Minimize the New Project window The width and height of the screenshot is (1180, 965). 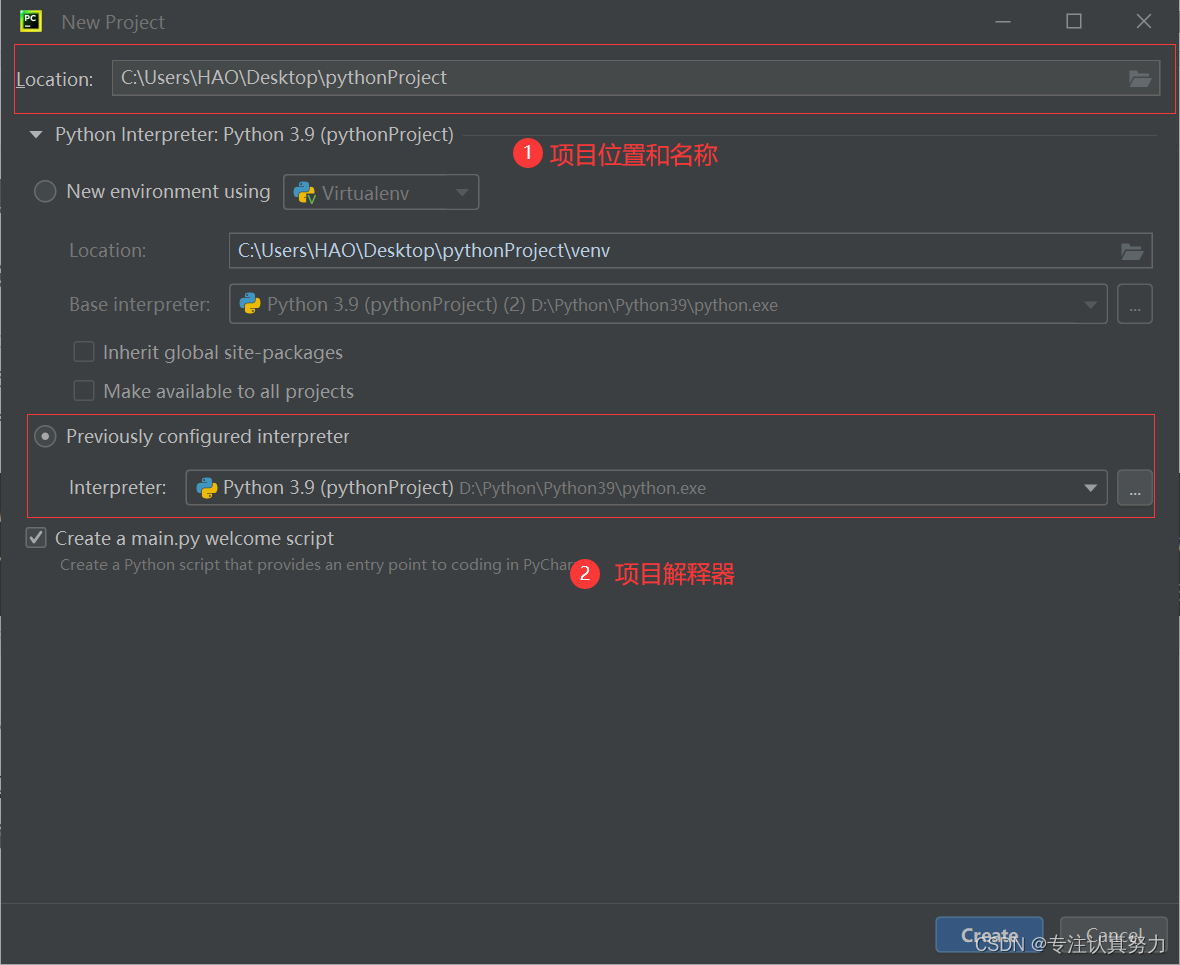click(x=1002, y=22)
